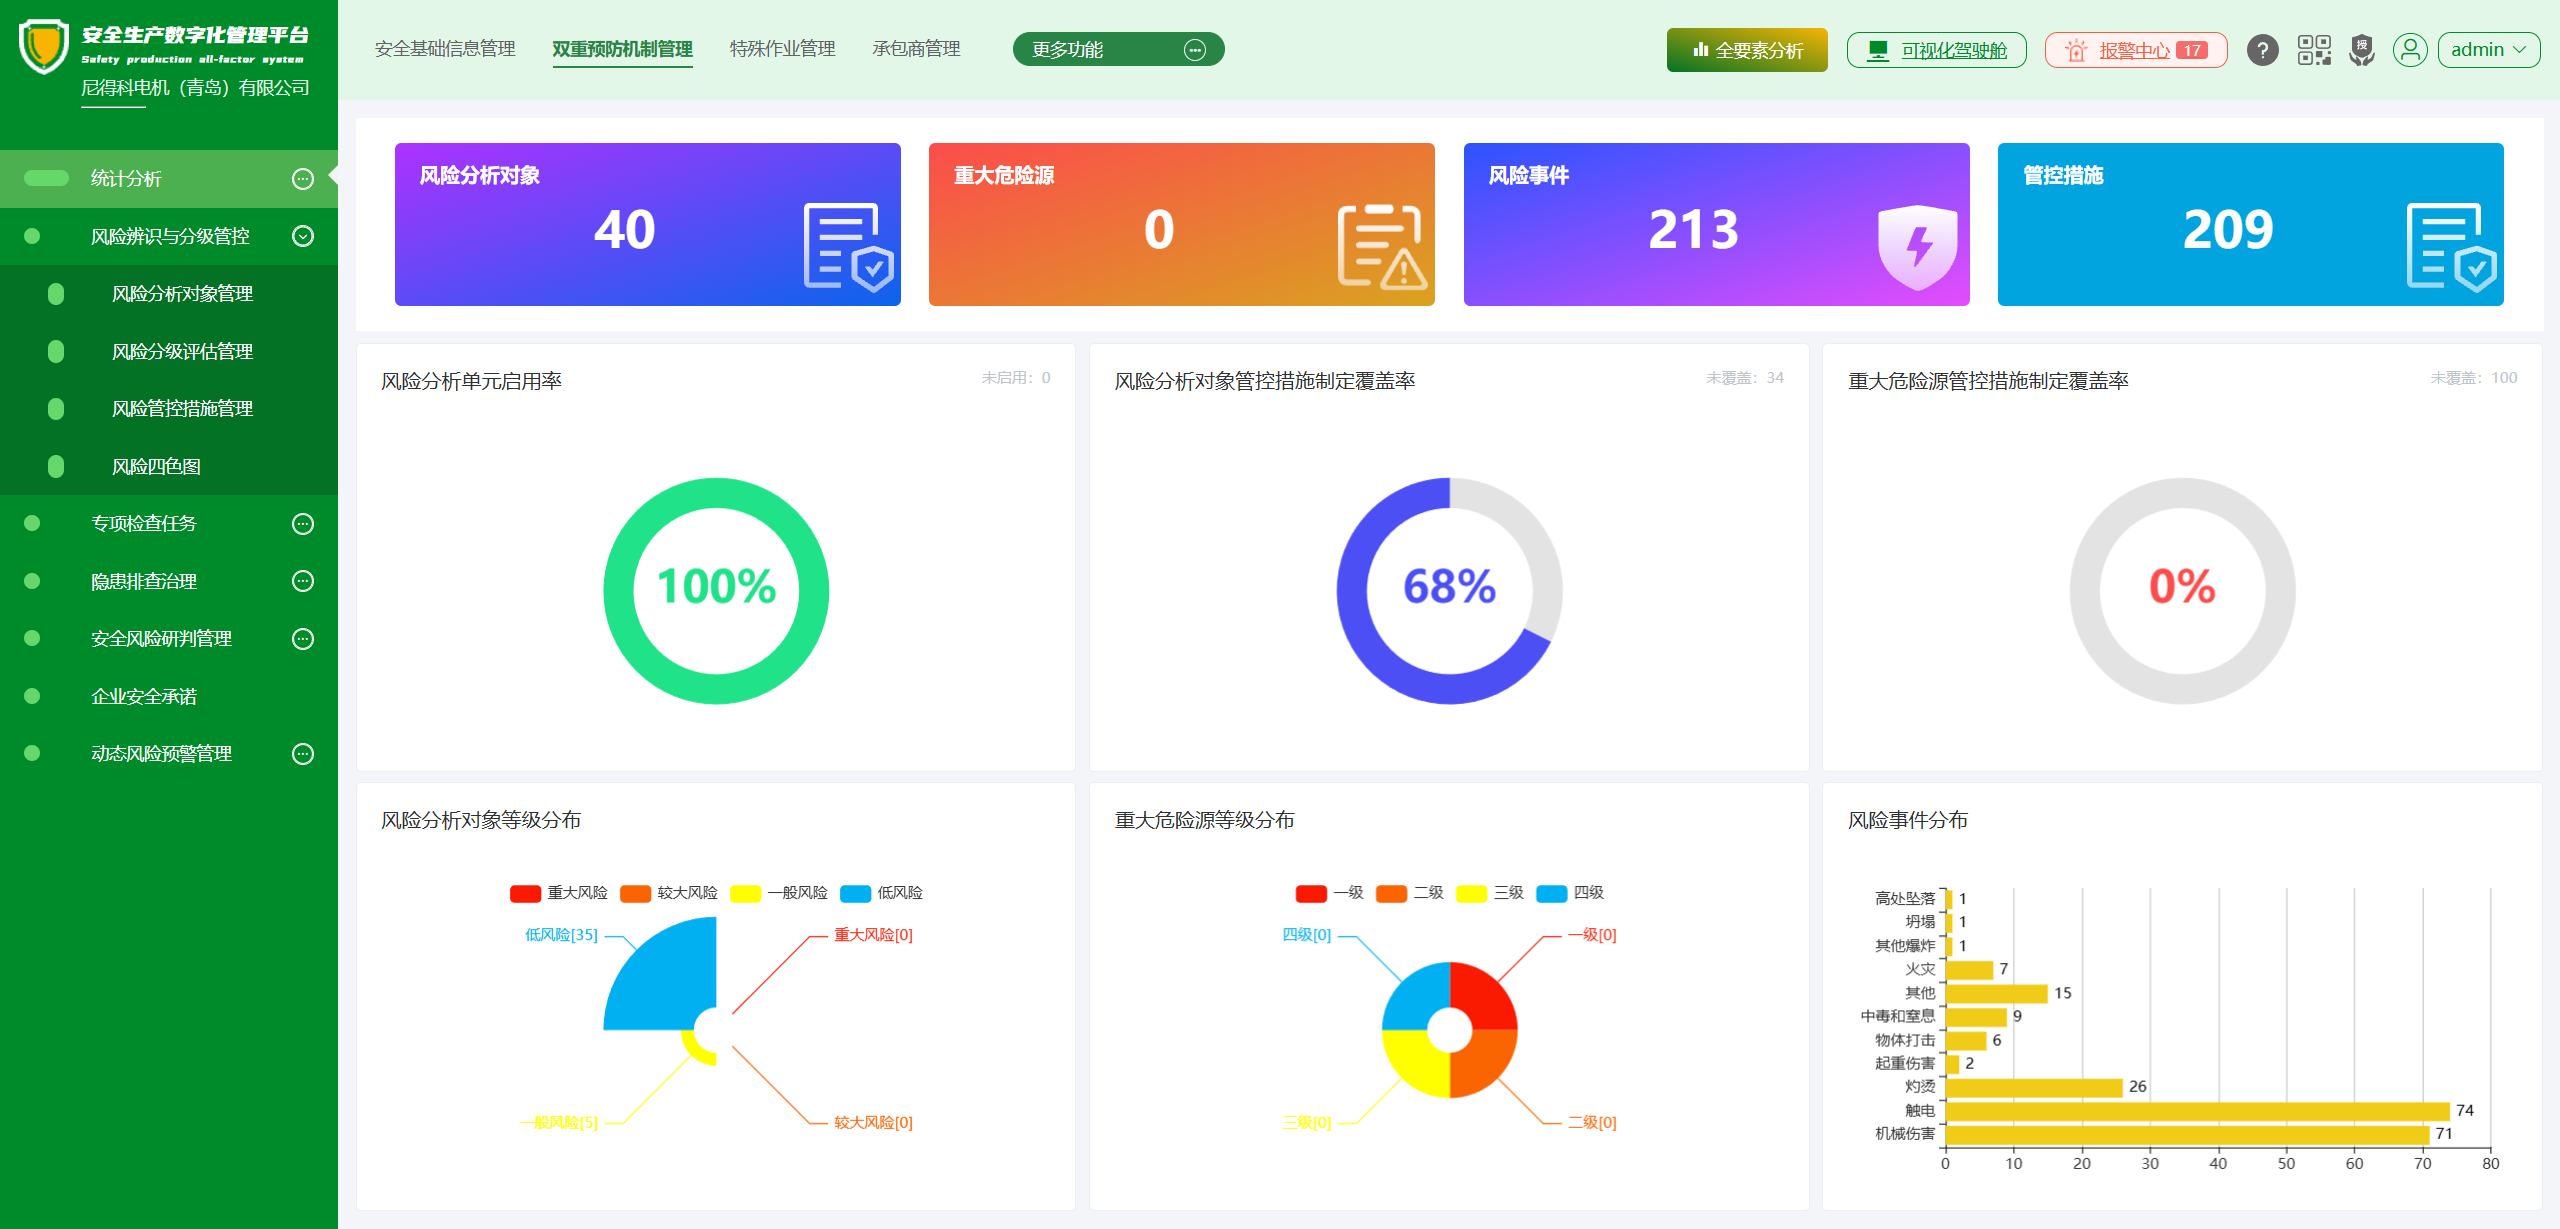
Task: Open the 可视化驾驶舱 link
Action: pos(1936,50)
